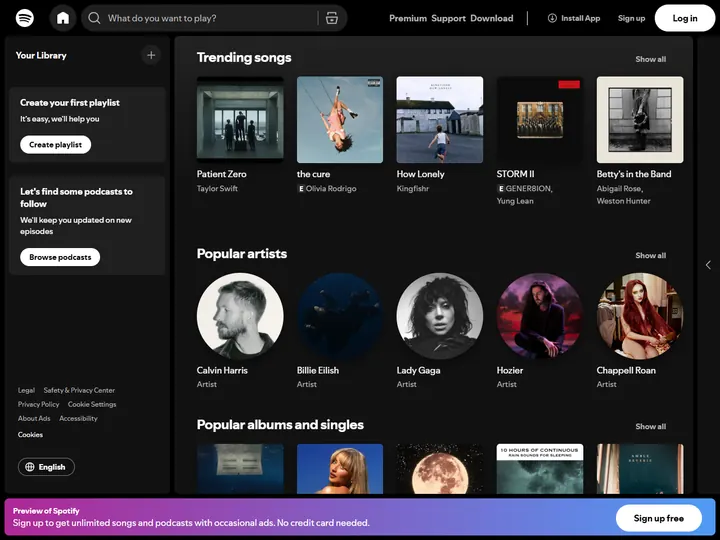
Task: Open Lady Gaga artist photo
Action: tap(440, 316)
